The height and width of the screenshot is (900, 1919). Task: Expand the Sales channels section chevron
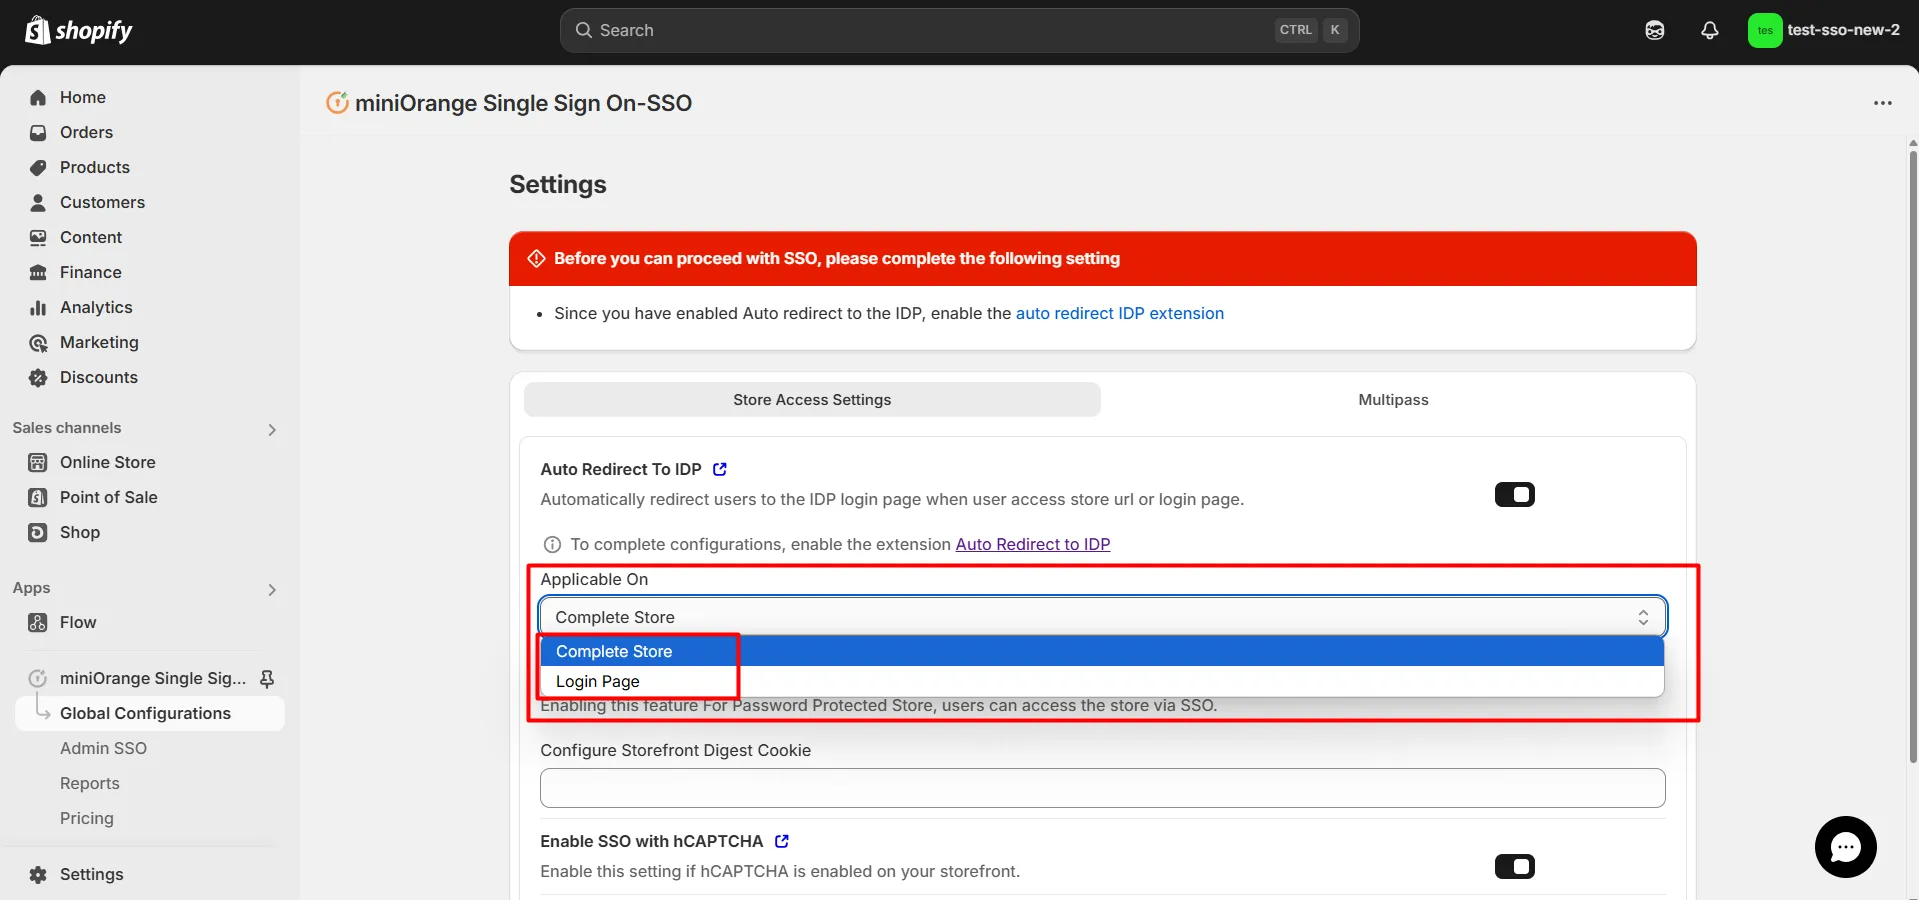point(272,429)
